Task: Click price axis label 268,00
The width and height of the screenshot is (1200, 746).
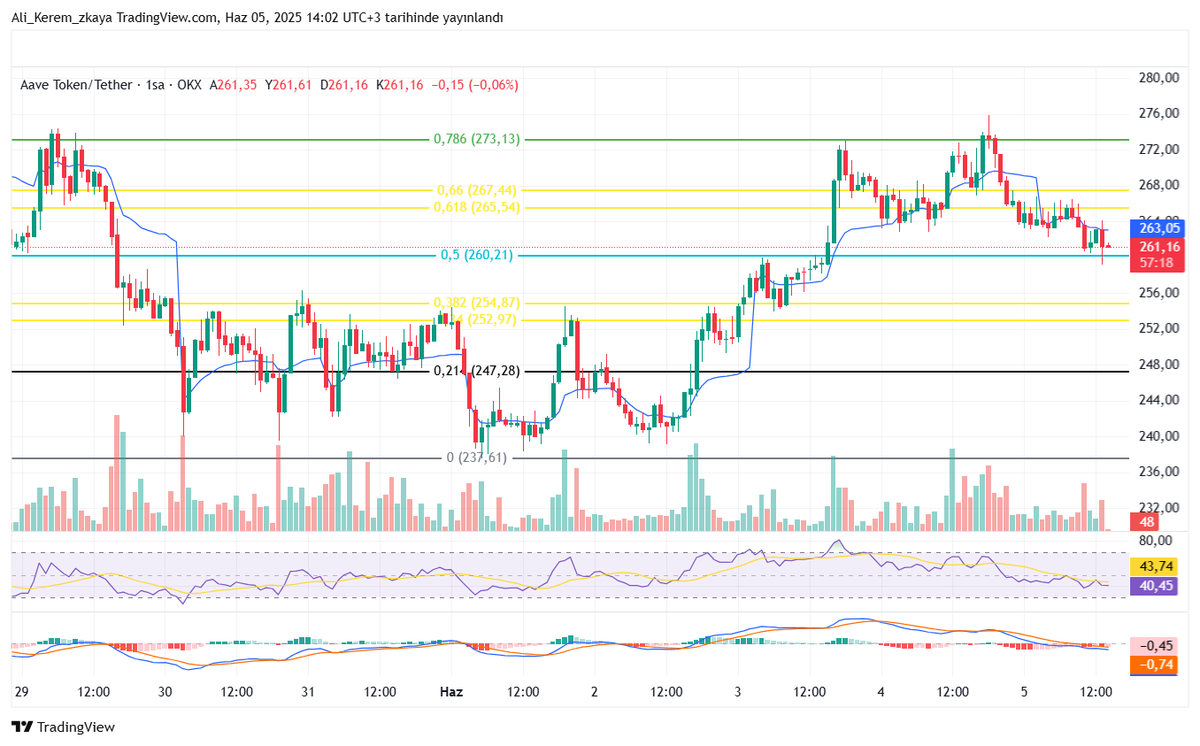Action: [1159, 185]
